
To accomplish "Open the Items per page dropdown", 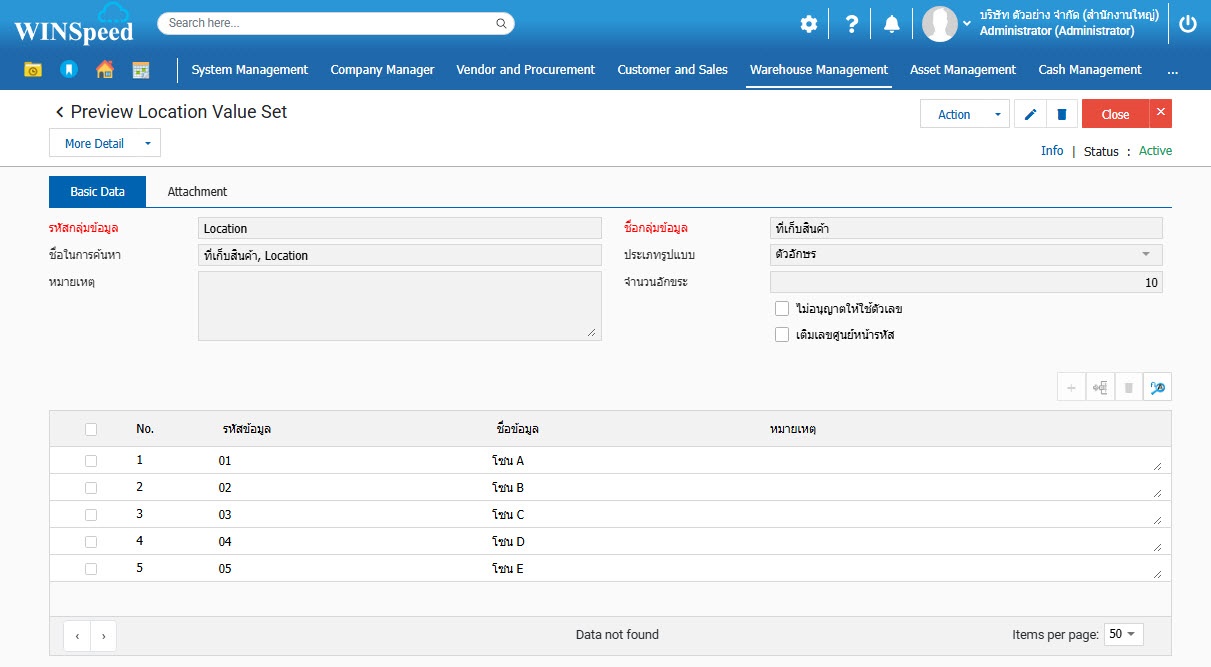I will click(1123, 634).
